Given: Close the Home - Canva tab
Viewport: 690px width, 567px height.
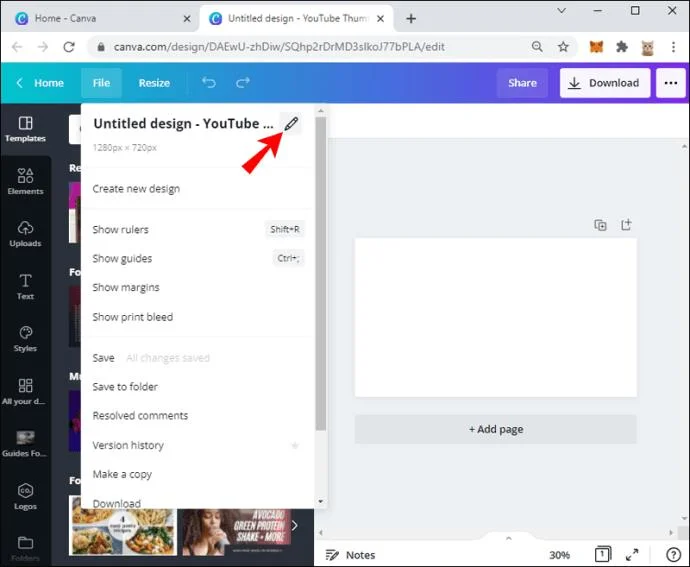Looking at the screenshot, I should point(187,18).
